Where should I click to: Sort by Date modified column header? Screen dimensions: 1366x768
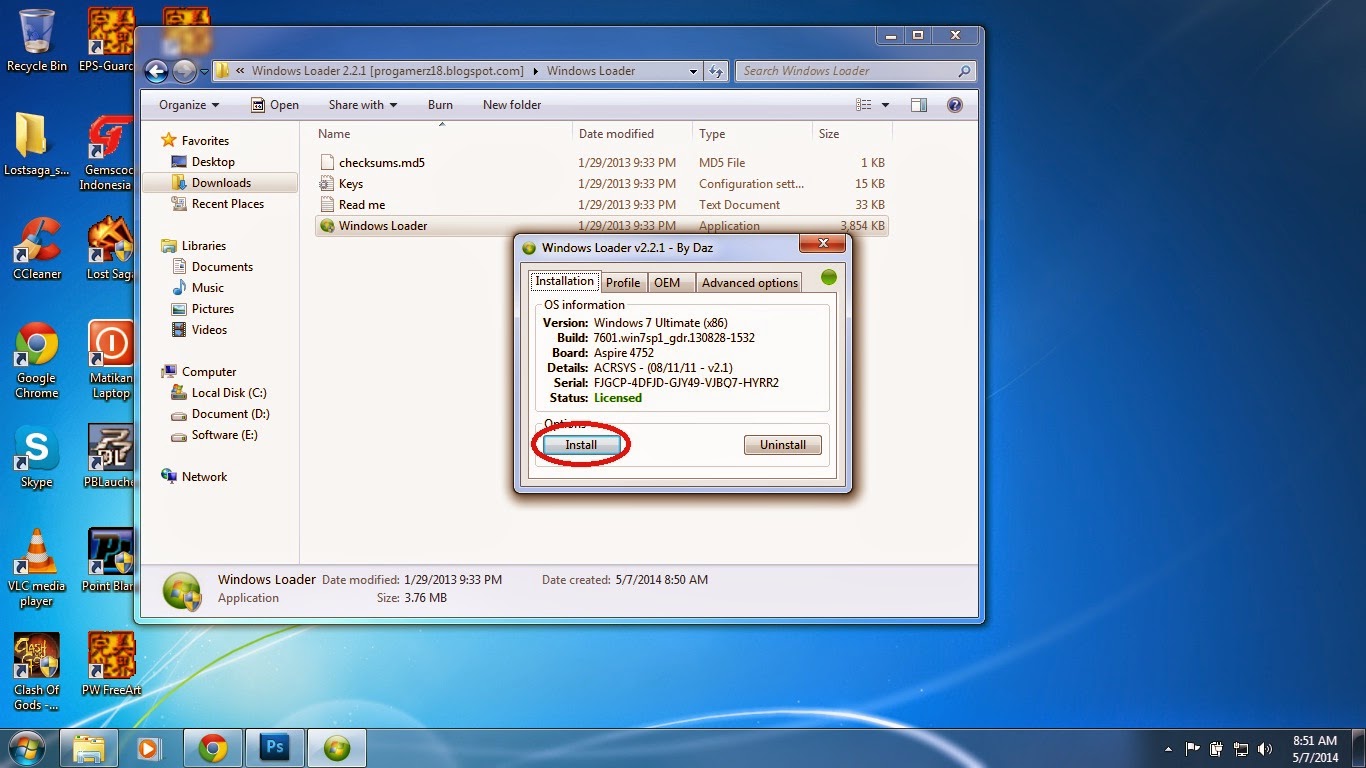(x=632, y=134)
